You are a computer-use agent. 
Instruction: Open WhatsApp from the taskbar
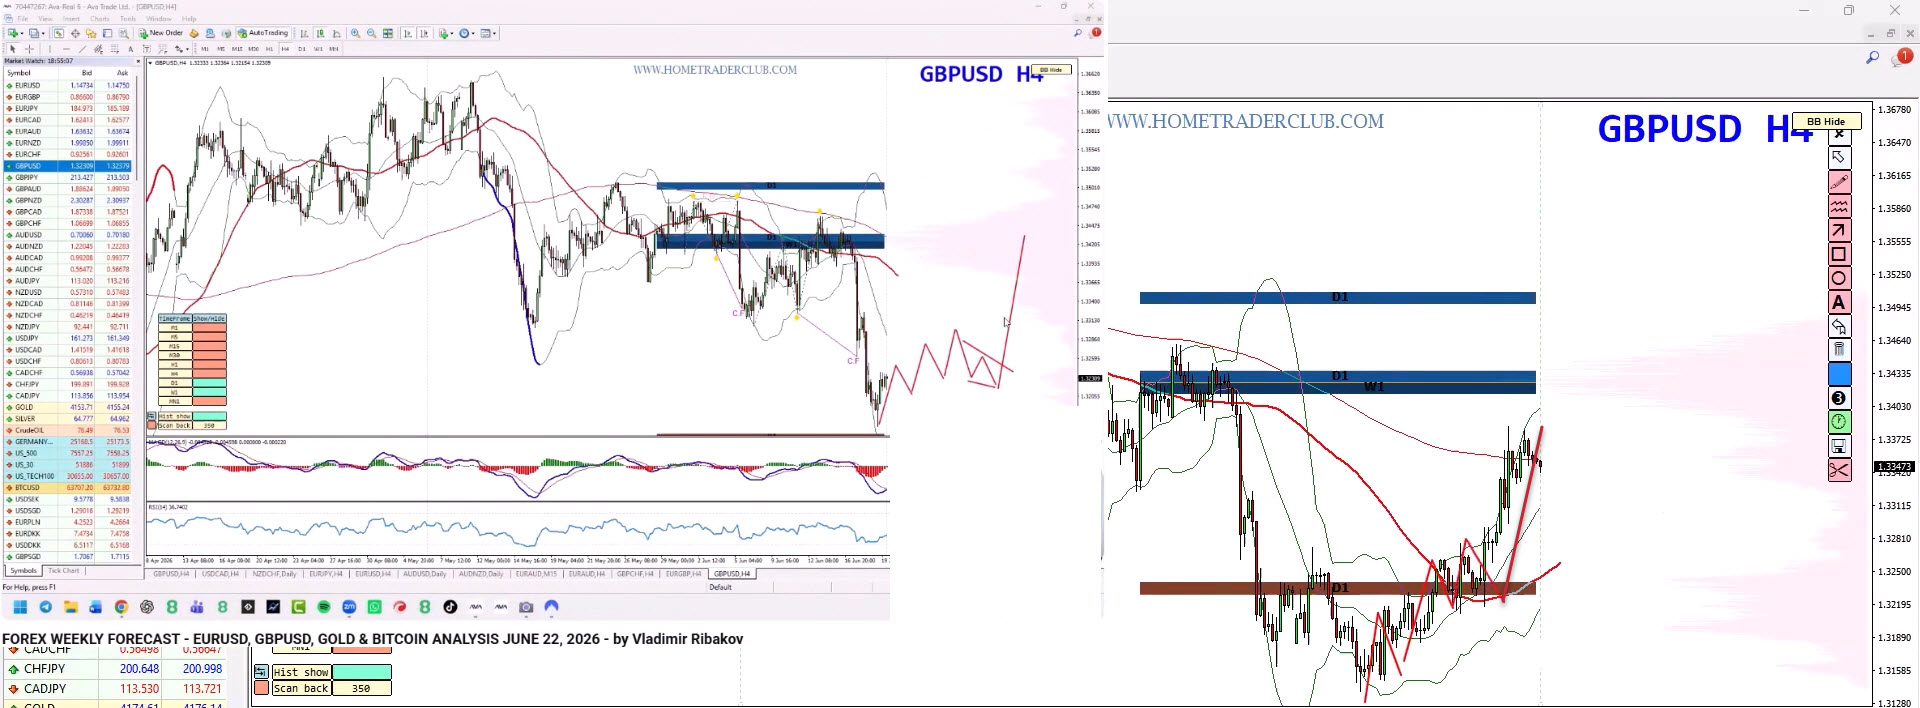(x=375, y=607)
